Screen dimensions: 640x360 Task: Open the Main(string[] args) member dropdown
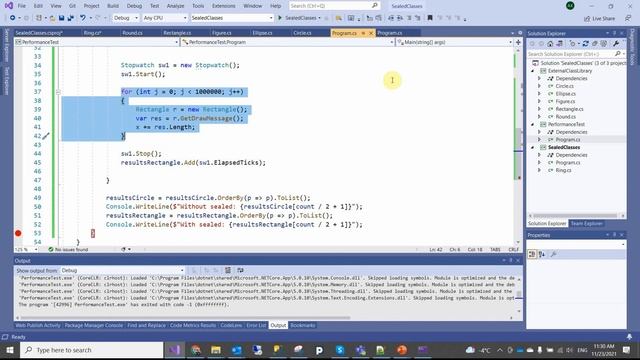click(x=454, y=42)
